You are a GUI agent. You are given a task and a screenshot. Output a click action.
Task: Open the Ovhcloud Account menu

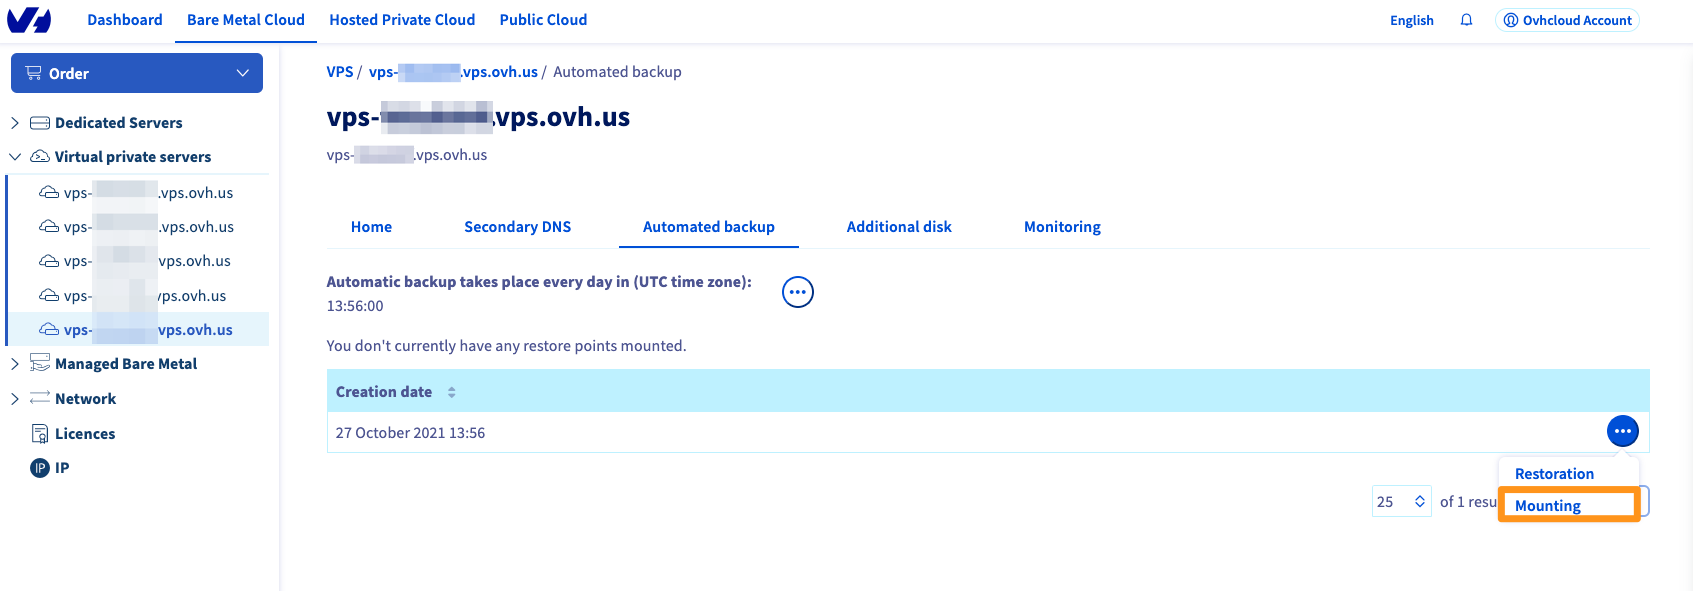(1567, 20)
